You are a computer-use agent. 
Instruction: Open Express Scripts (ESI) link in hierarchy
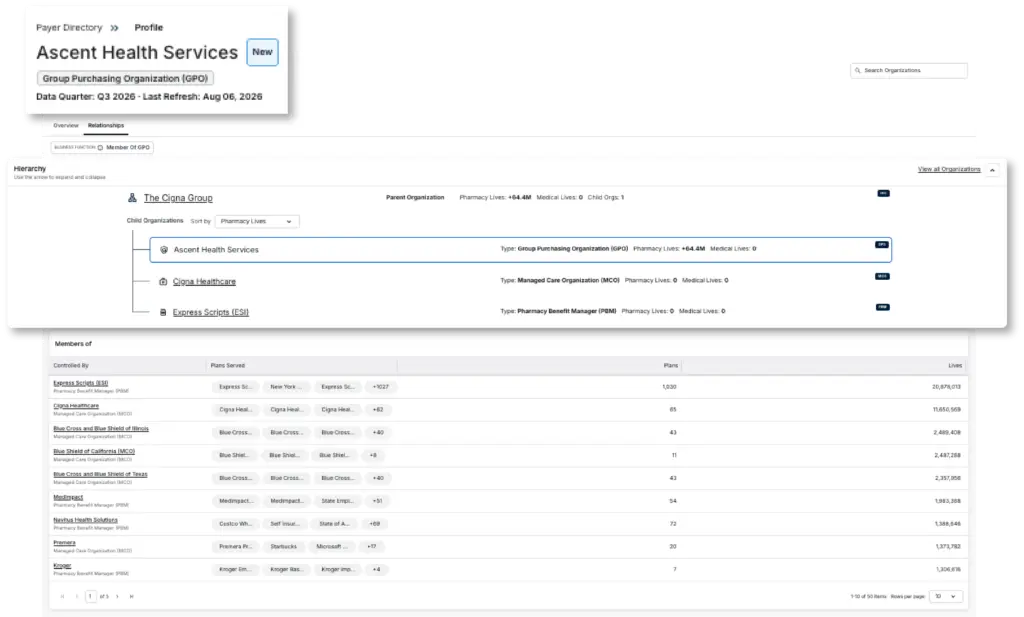pyautogui.click(x=210, y=312)
